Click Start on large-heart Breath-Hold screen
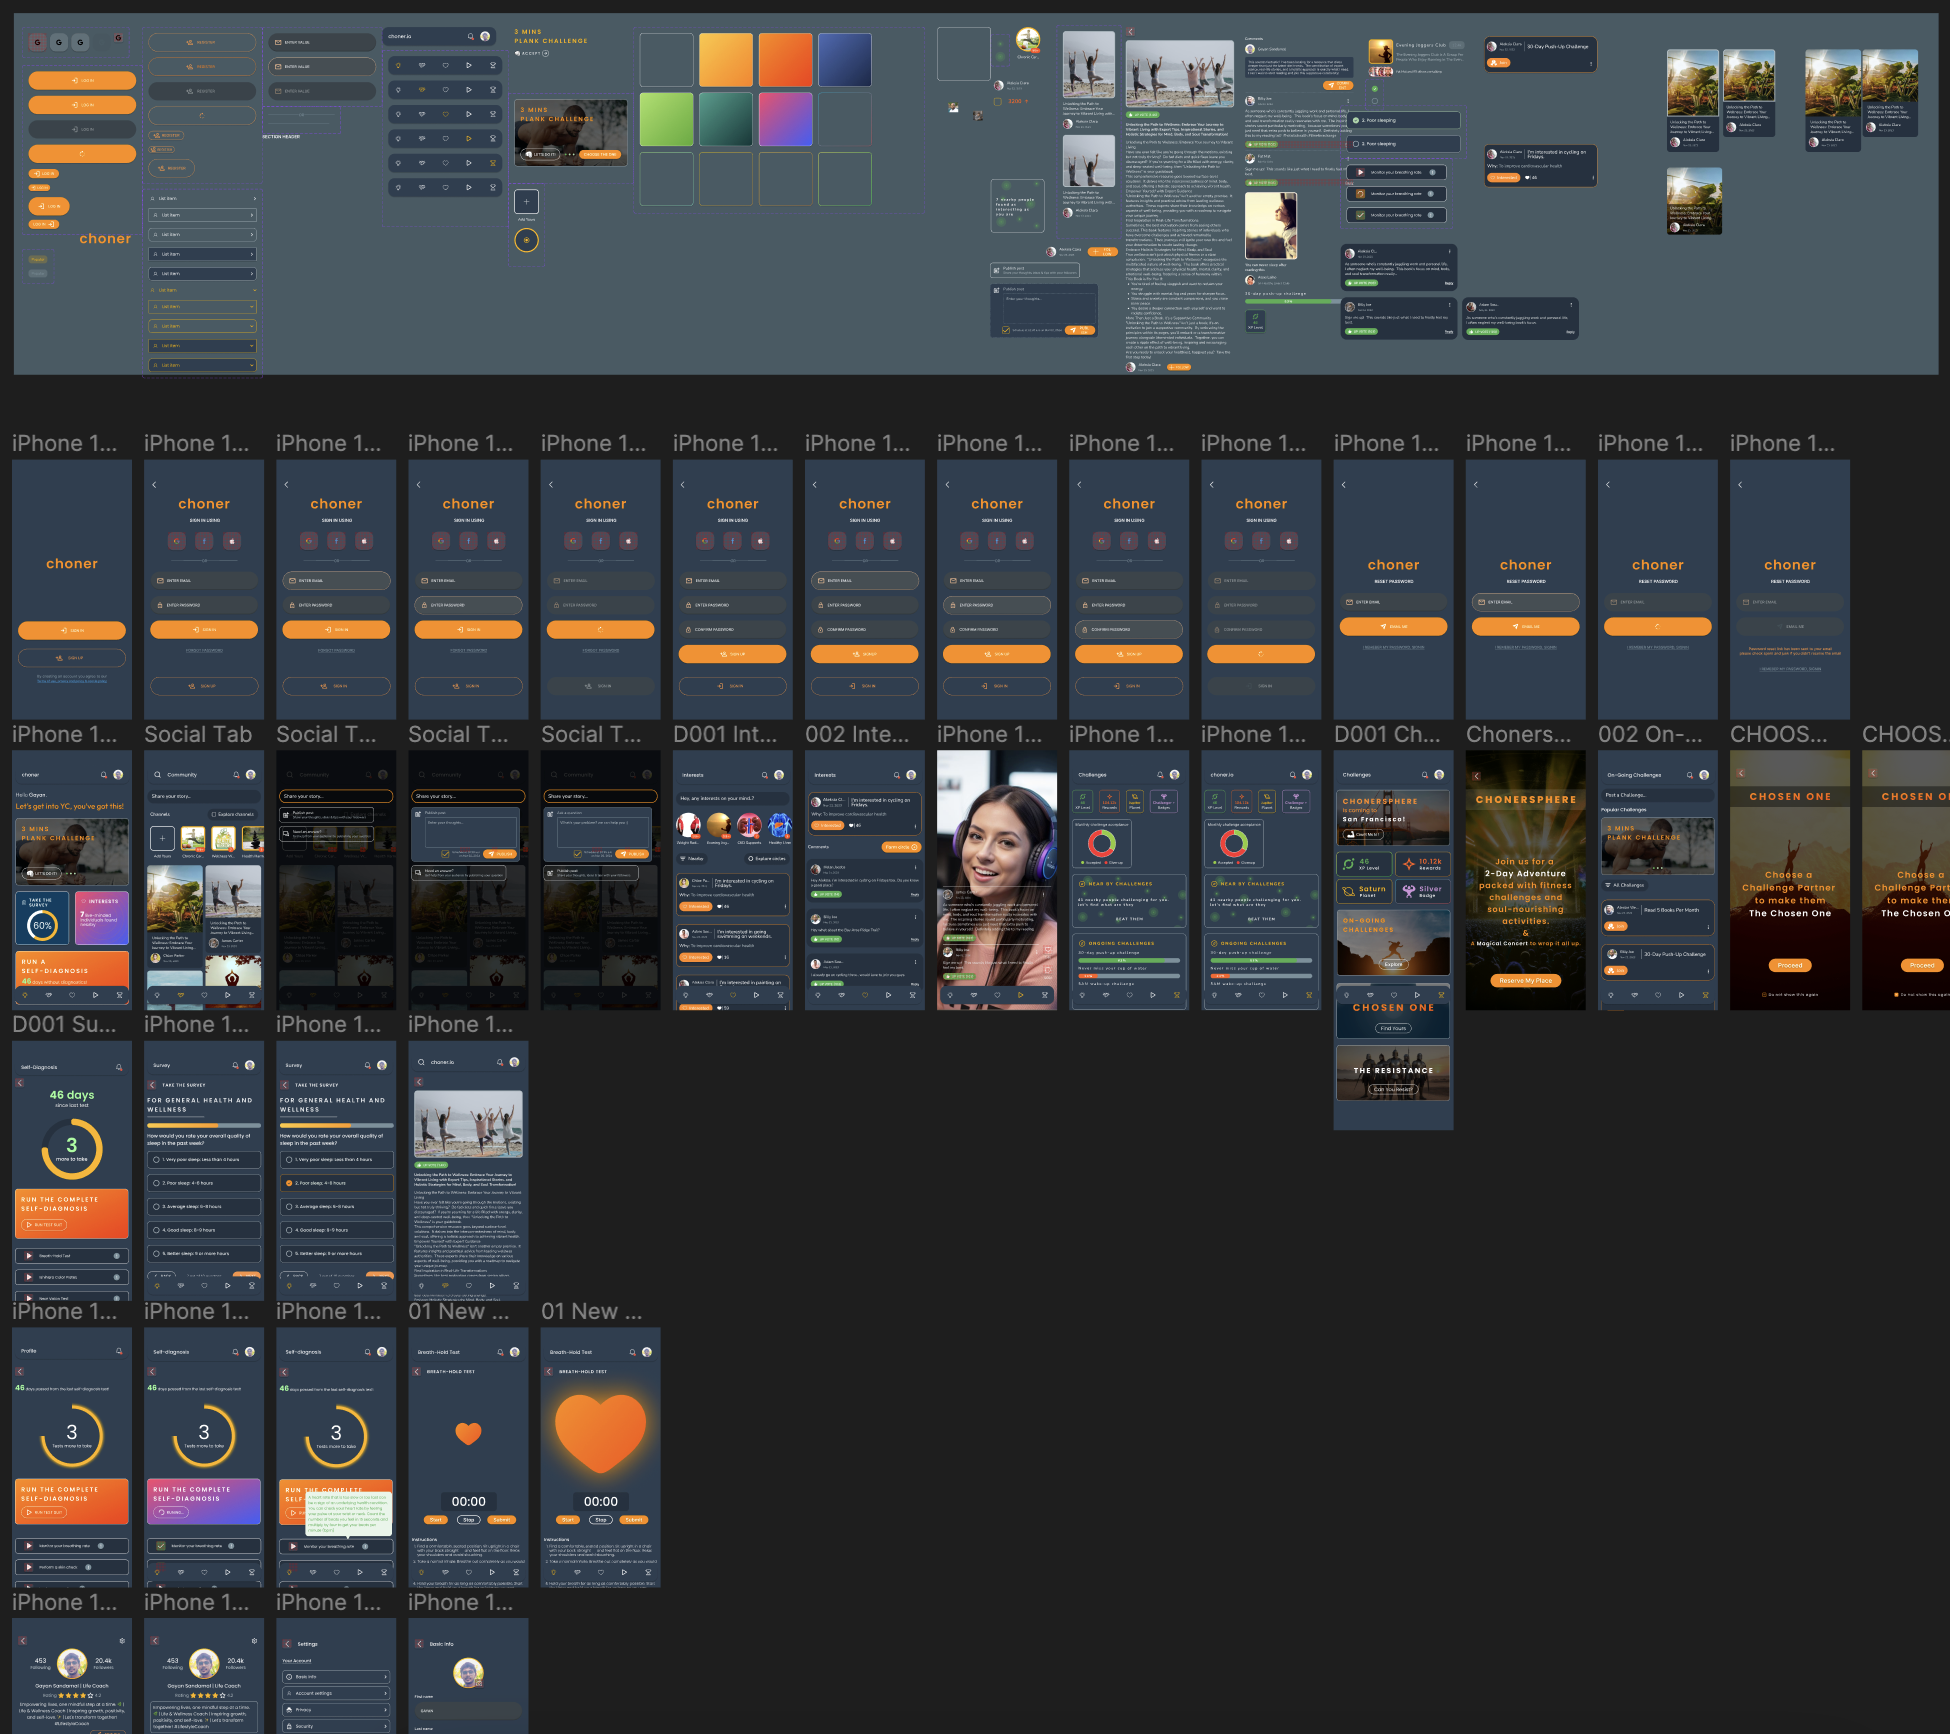The width and height of the screenshot is (1950, 1734). [x=568, y=1519]
